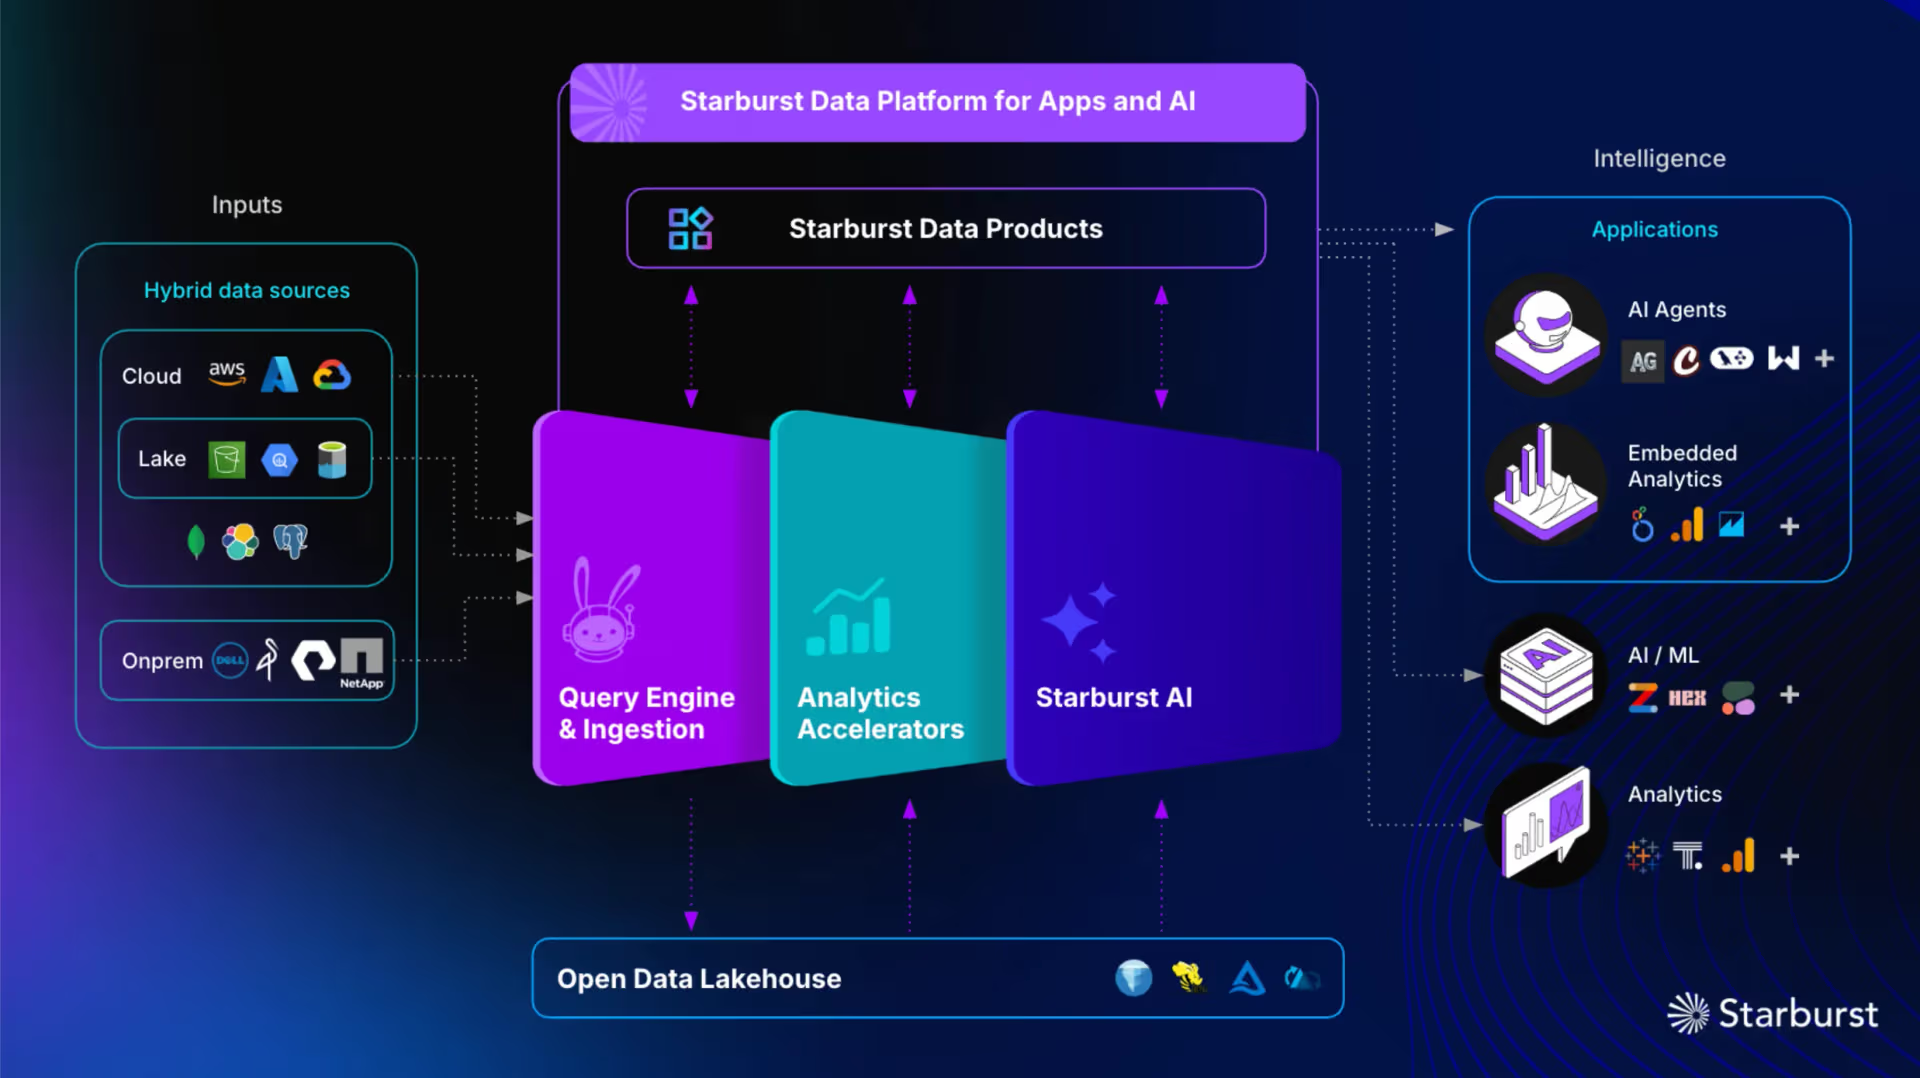Click the Starburst Data Products grid icon
This screenshot has height=1078, width=1920.
point(690,229)
